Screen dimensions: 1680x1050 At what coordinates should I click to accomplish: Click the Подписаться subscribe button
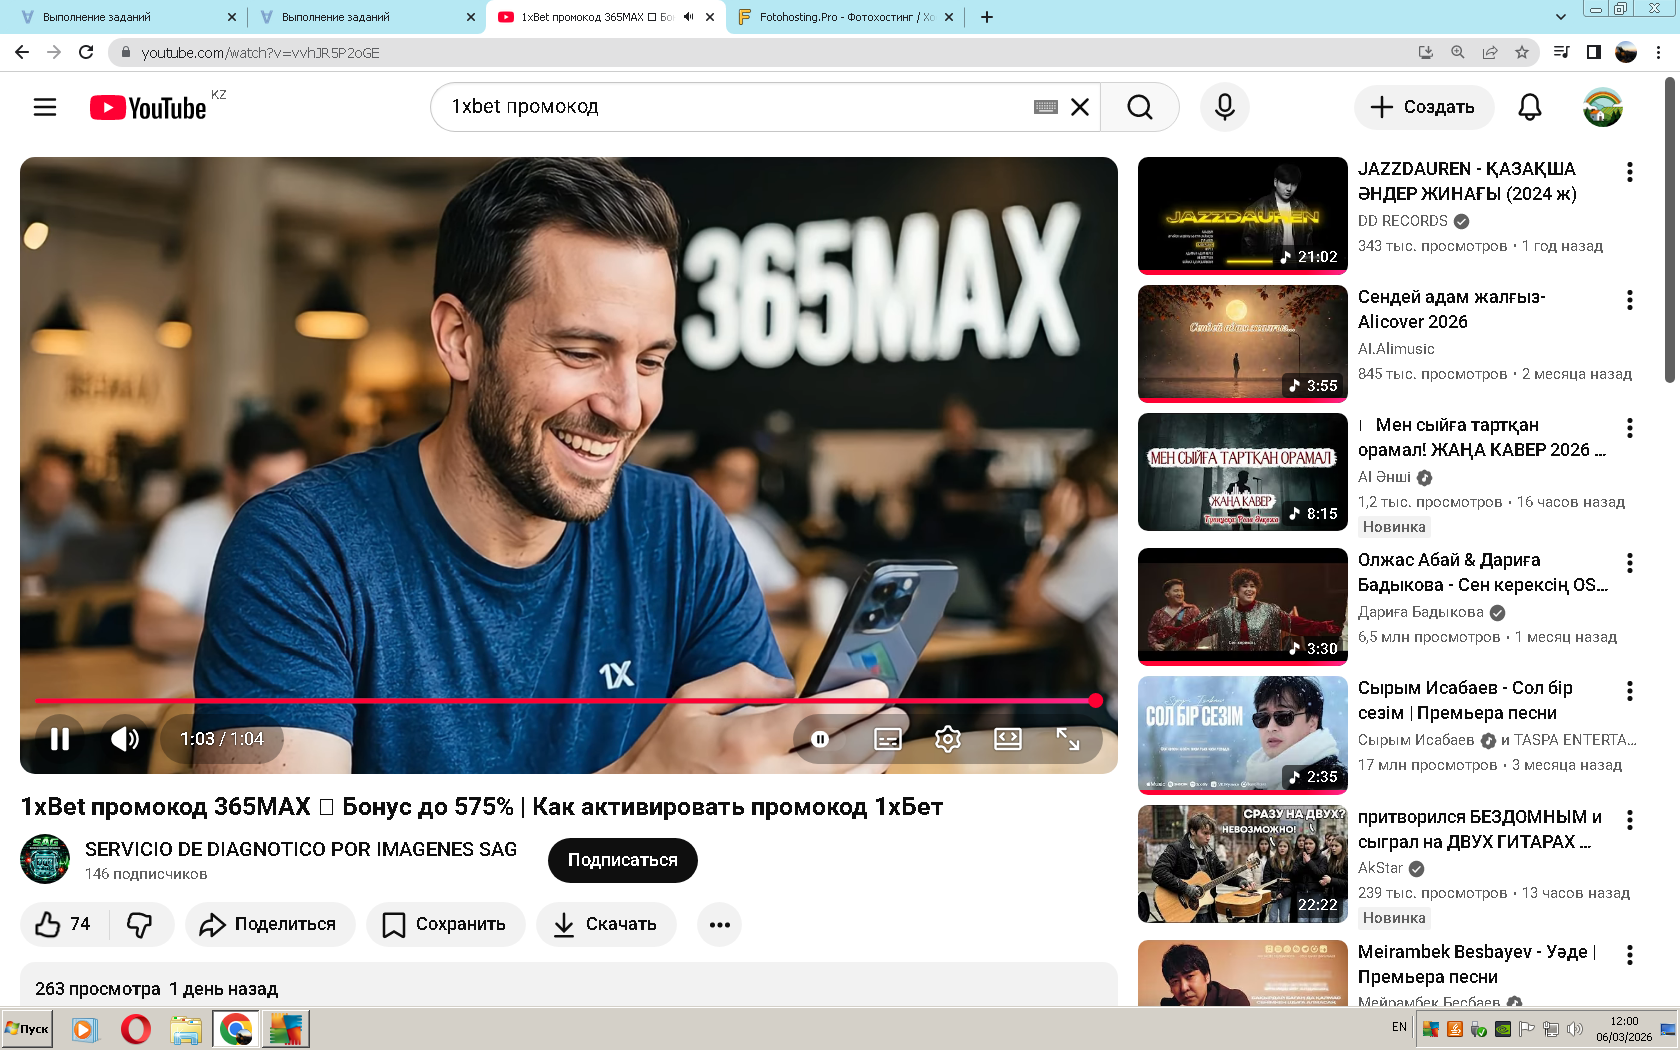[622, 860]
